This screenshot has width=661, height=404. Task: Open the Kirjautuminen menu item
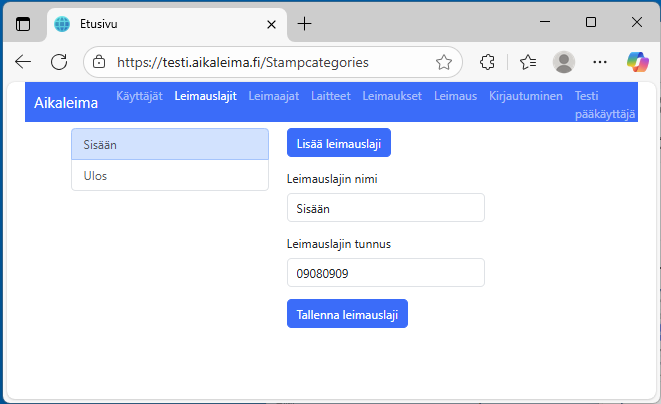(x=526, y=96)
